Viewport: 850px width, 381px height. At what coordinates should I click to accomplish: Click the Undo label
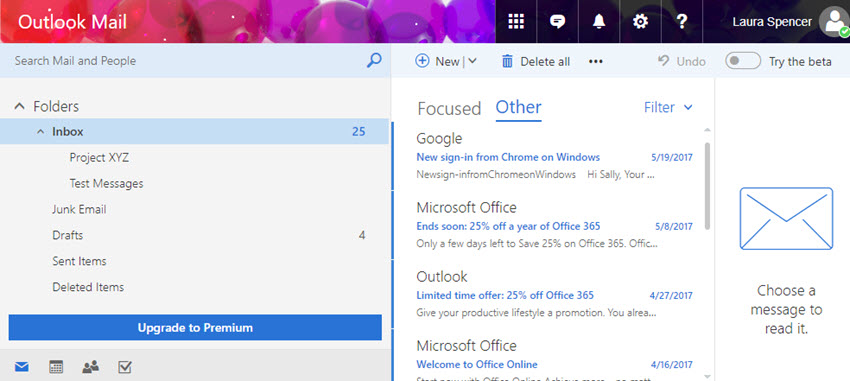(x=691, y=62)
